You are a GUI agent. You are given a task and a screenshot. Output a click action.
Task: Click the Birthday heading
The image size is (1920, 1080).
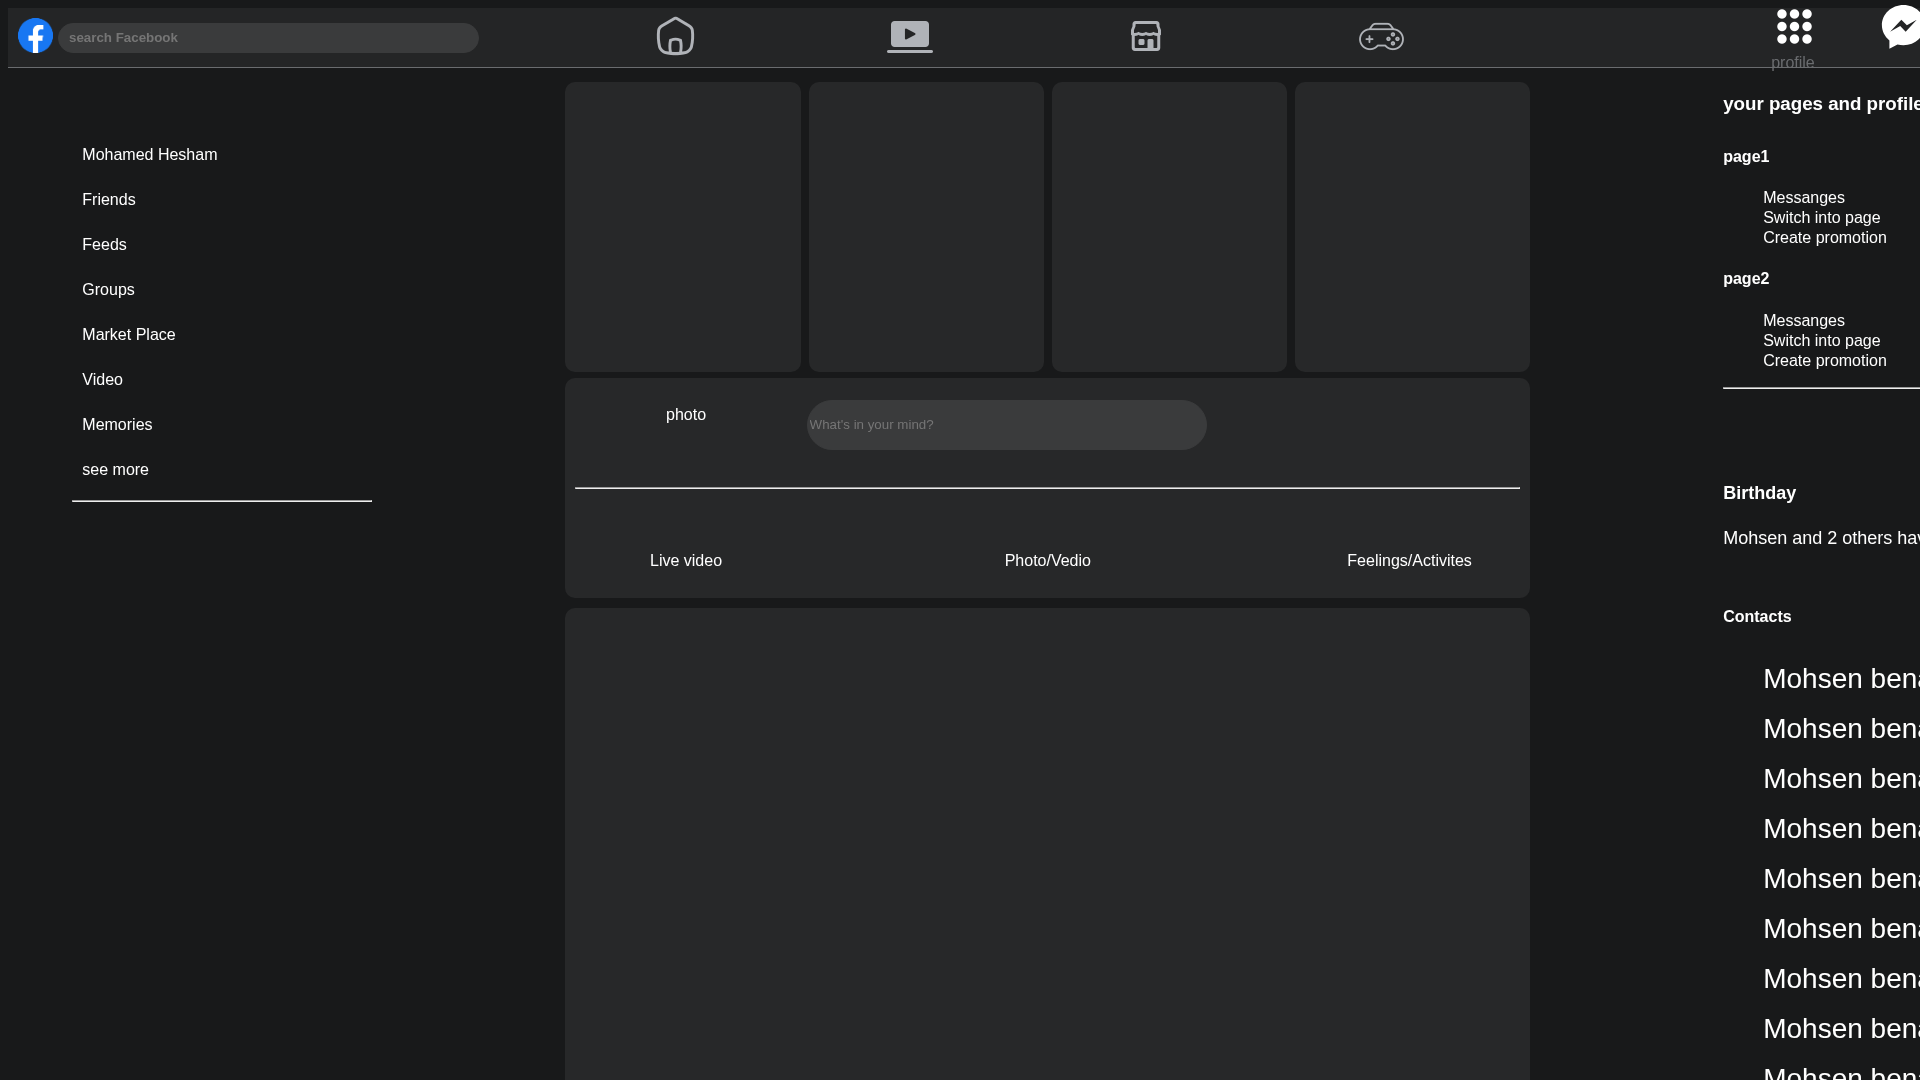1759,493
